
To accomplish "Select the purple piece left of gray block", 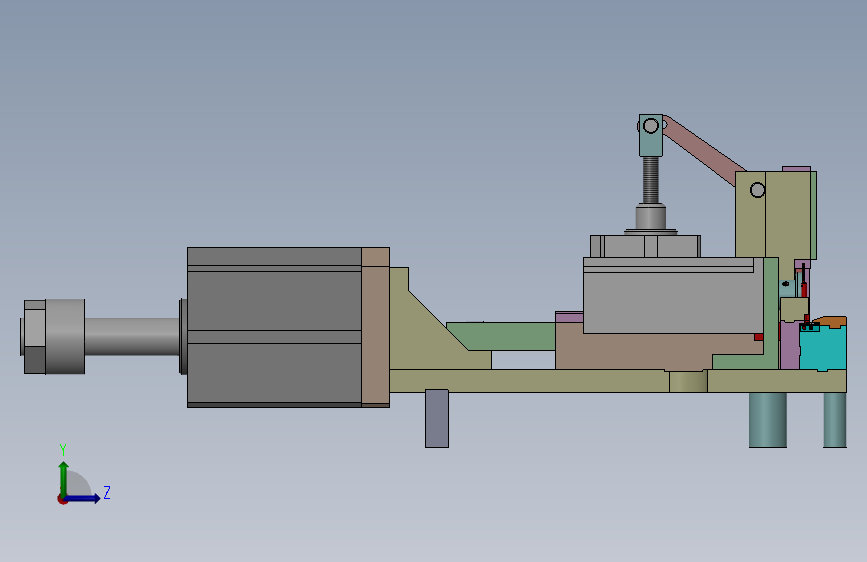I will 570,317.
